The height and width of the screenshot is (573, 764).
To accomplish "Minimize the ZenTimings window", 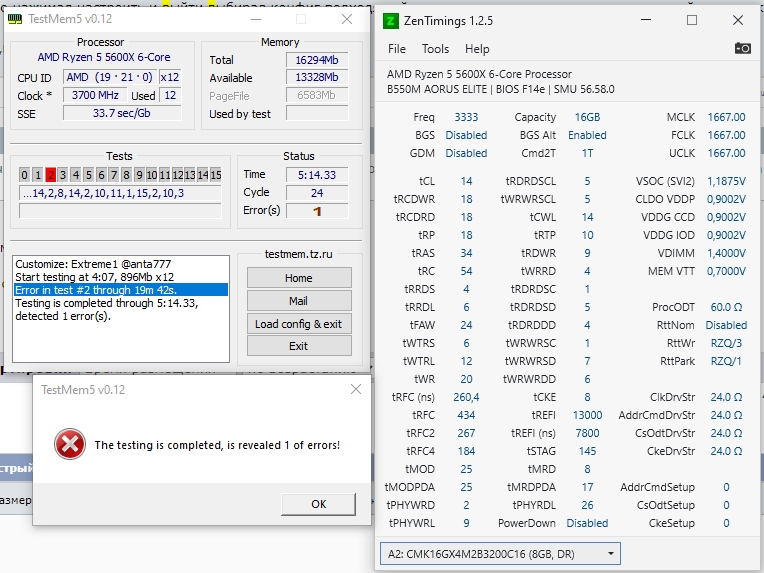I will [646, 20].
